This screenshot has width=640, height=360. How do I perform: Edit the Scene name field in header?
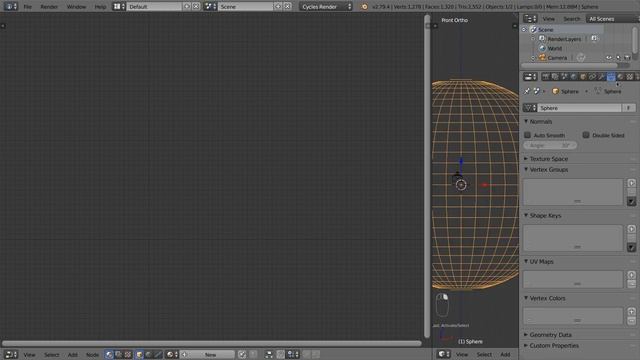(x=245, y=7)
